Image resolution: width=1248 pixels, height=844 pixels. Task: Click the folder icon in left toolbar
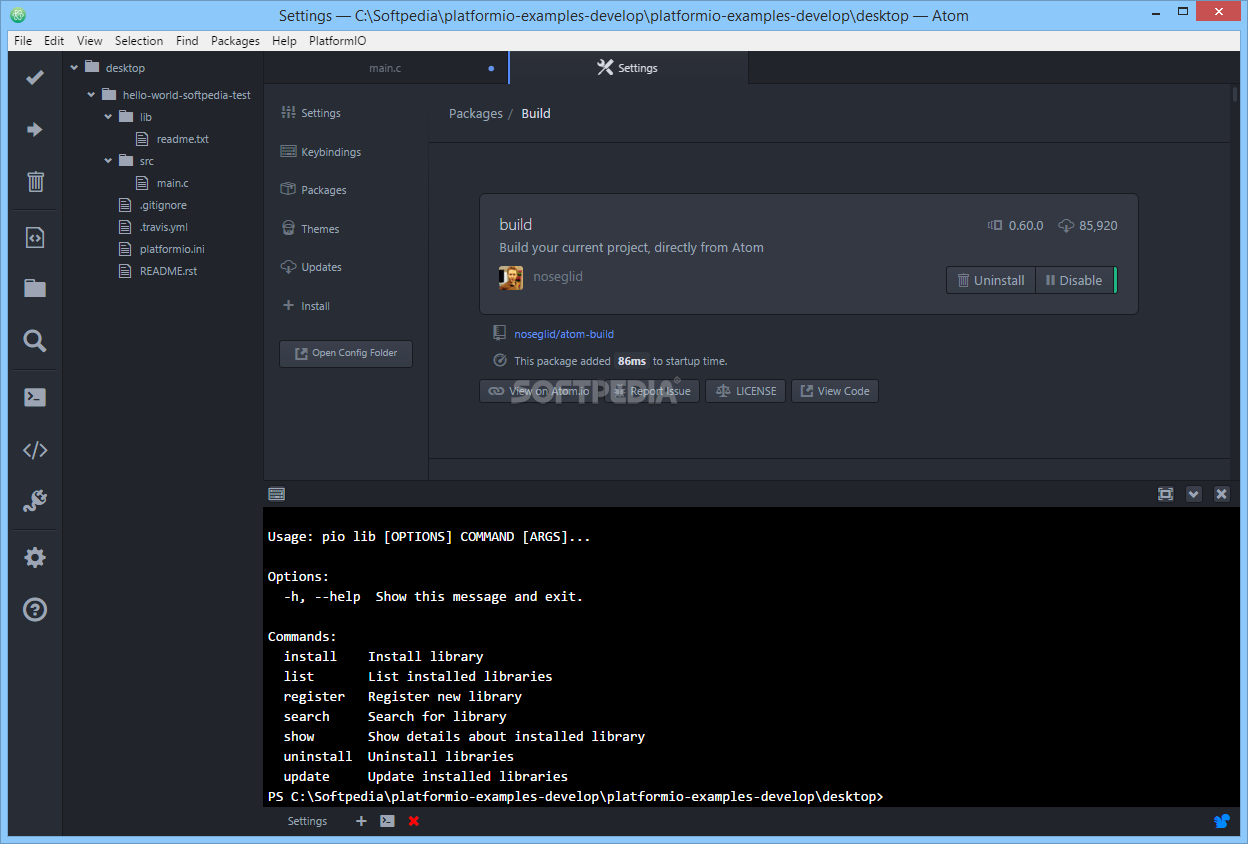(35, 288)
